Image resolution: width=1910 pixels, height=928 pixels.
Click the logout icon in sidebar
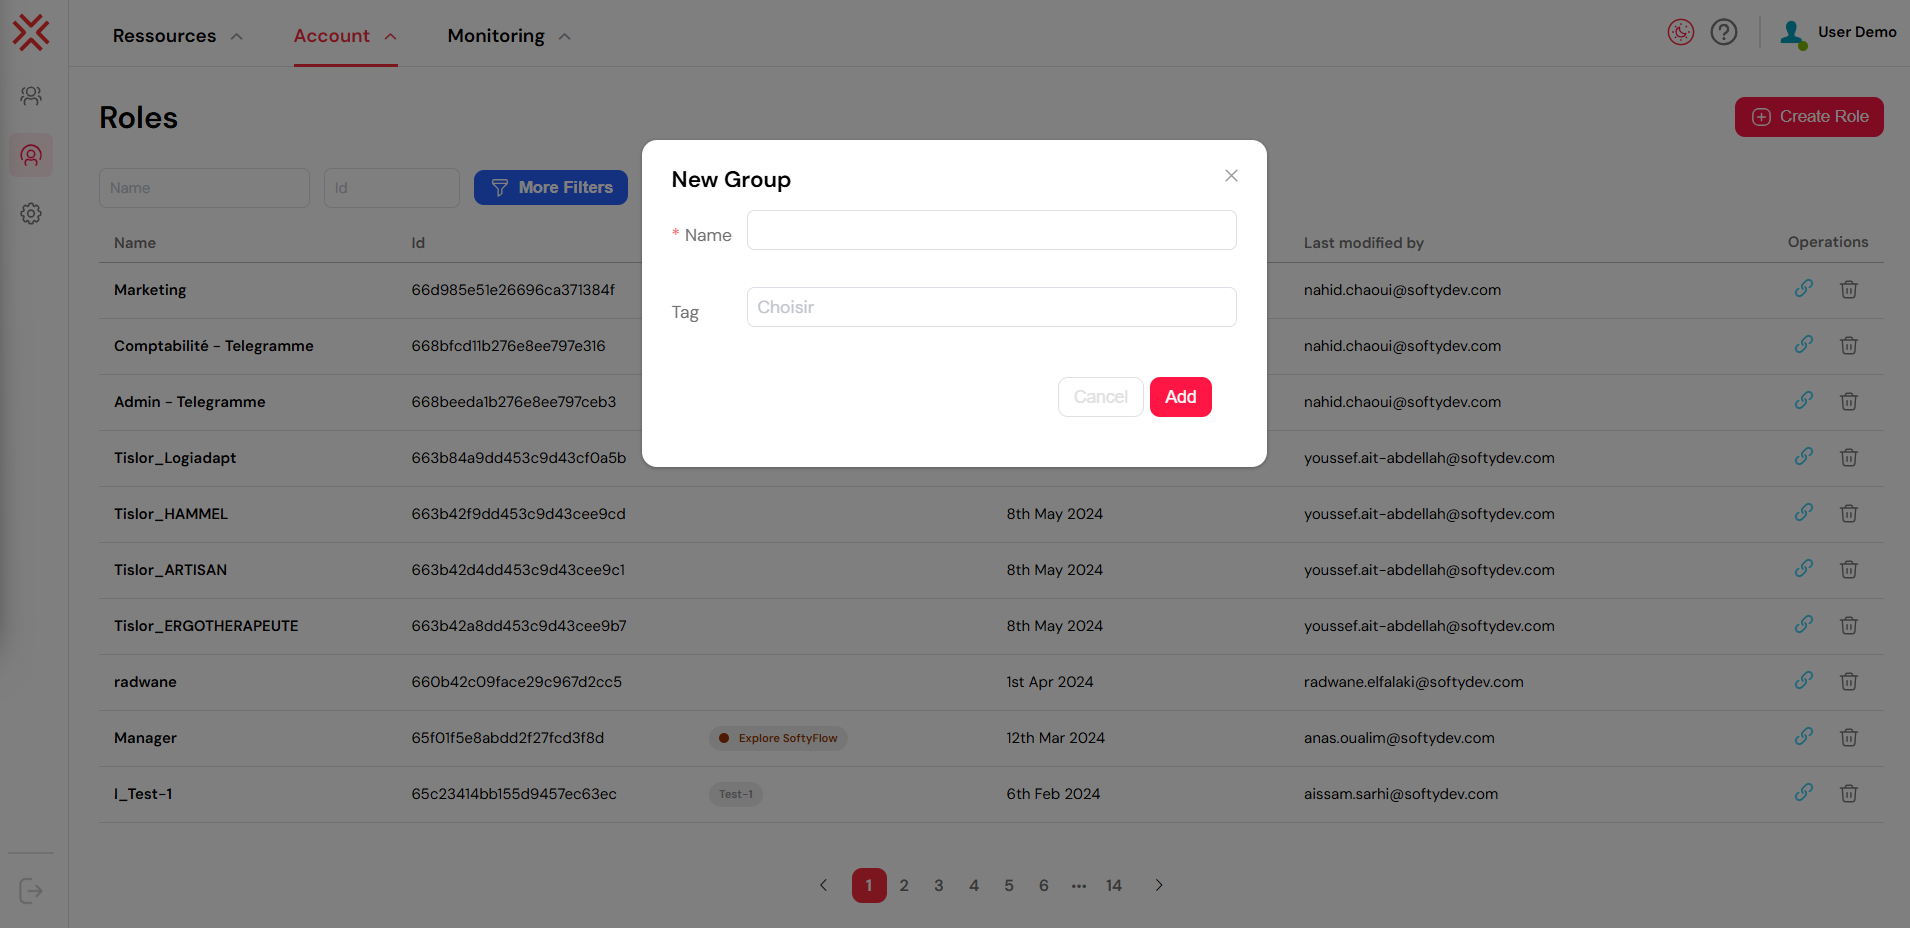coord(31,891)
